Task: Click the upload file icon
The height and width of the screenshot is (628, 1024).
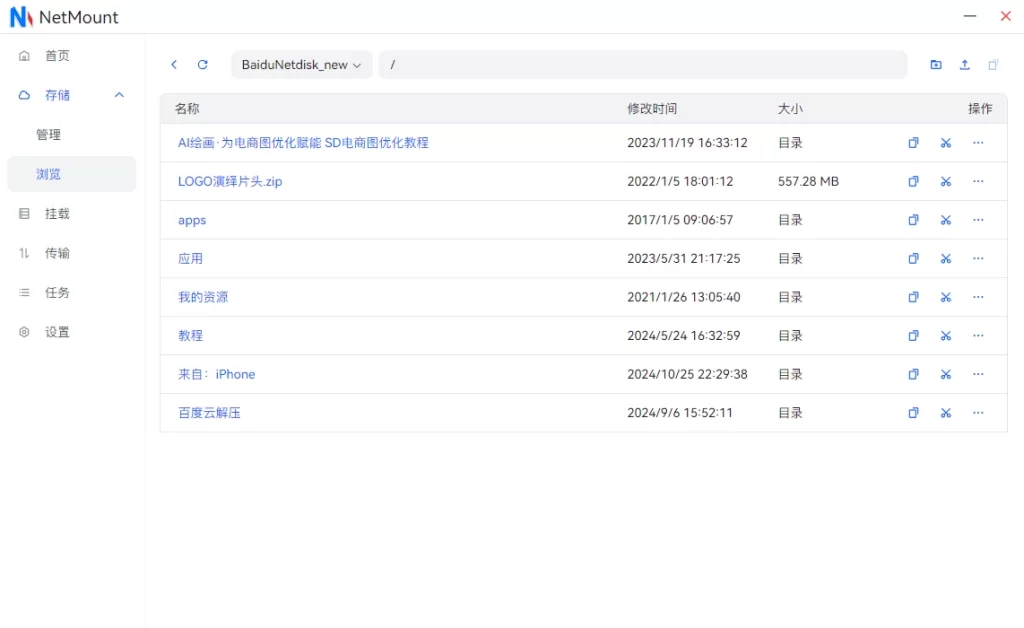Action: pyautogui.click(x=965, y=65)
